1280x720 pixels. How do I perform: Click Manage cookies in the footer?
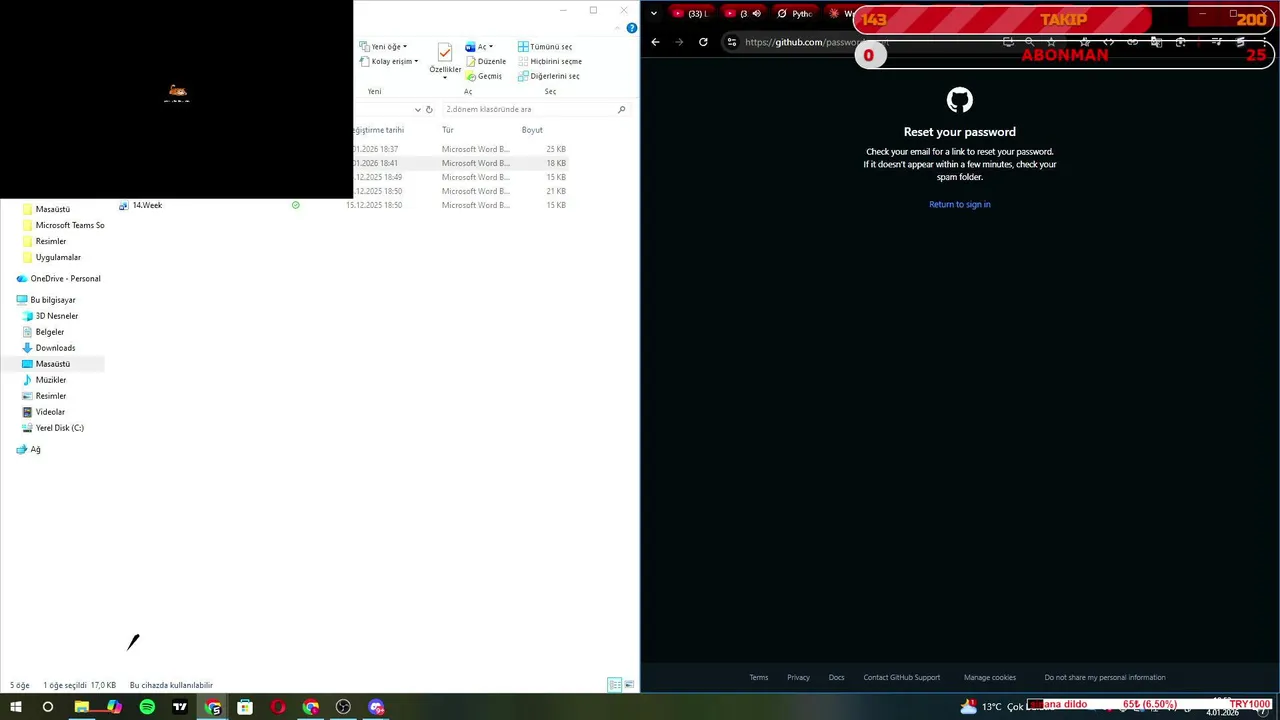coord(990,677)
